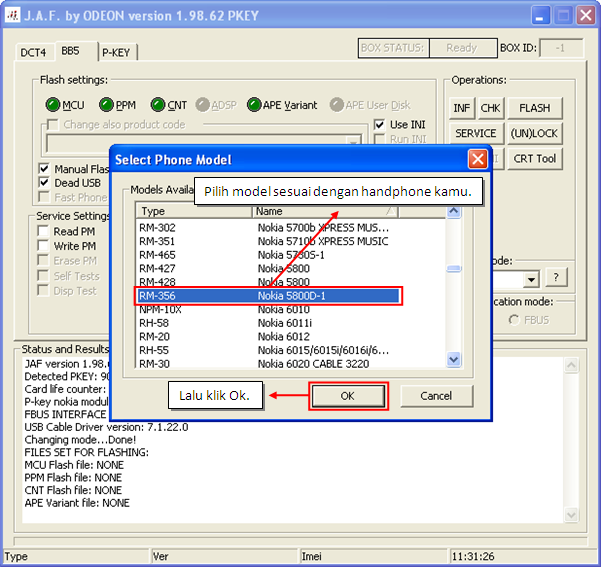This screenshot has height=567, width=601.
Task: Open the dropdown beside the help button
Action: [531, 279]
